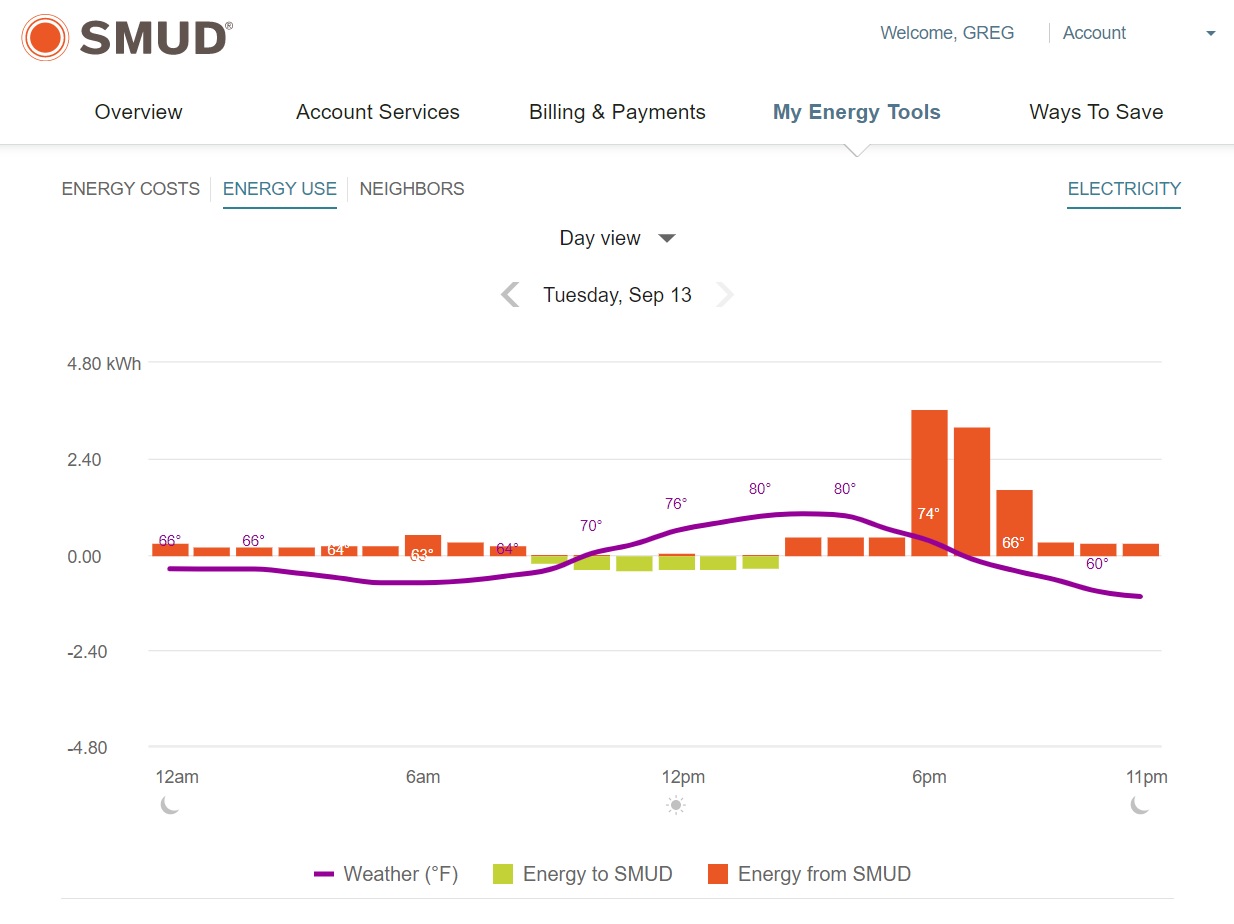
Task: Go to previous day using left arrow
Action: 510,295
